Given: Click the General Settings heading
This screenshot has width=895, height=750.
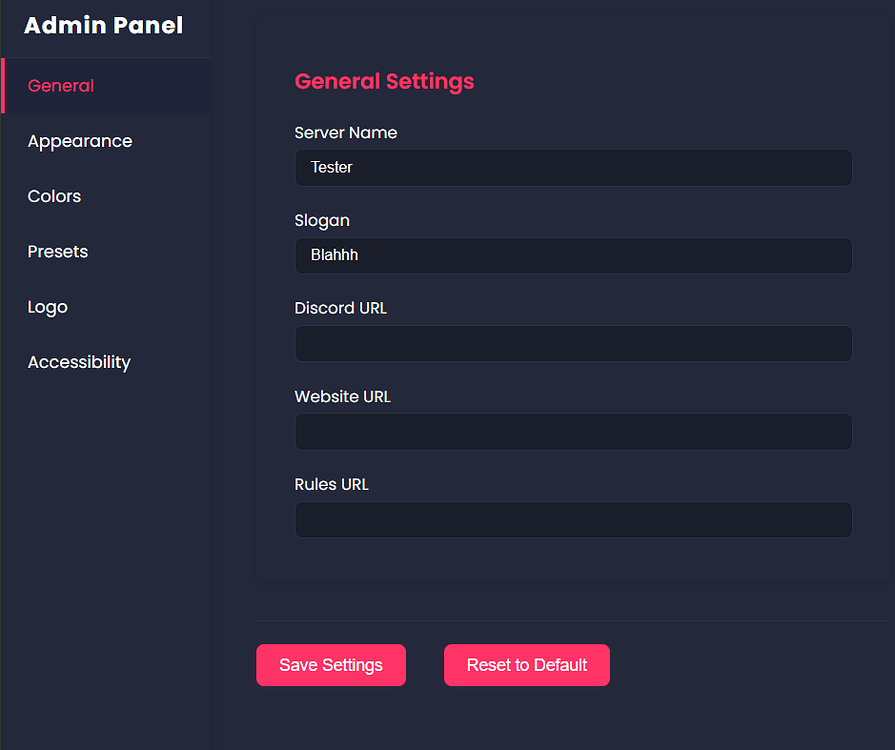Looking at the screenshot, I should coord(384,82).
